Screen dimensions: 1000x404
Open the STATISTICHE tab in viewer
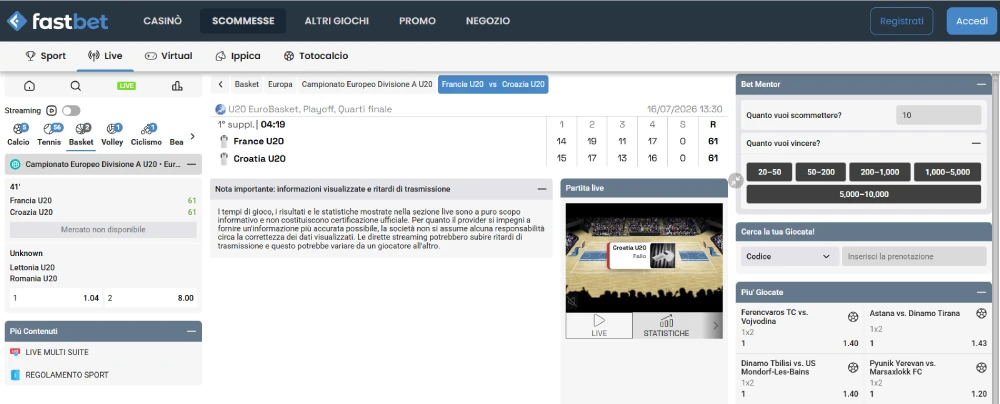[666, 325]
